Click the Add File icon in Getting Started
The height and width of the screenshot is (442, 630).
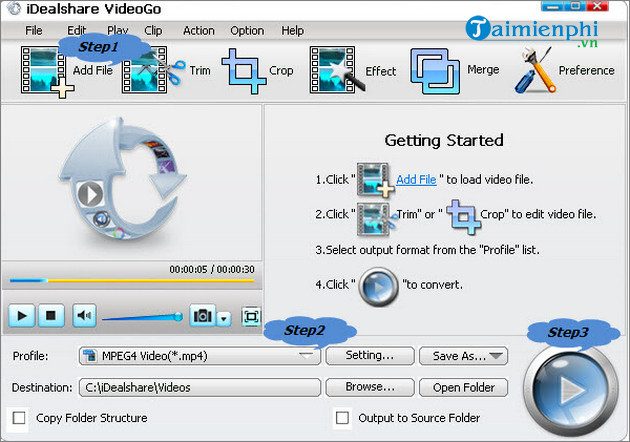pos(375,180)
